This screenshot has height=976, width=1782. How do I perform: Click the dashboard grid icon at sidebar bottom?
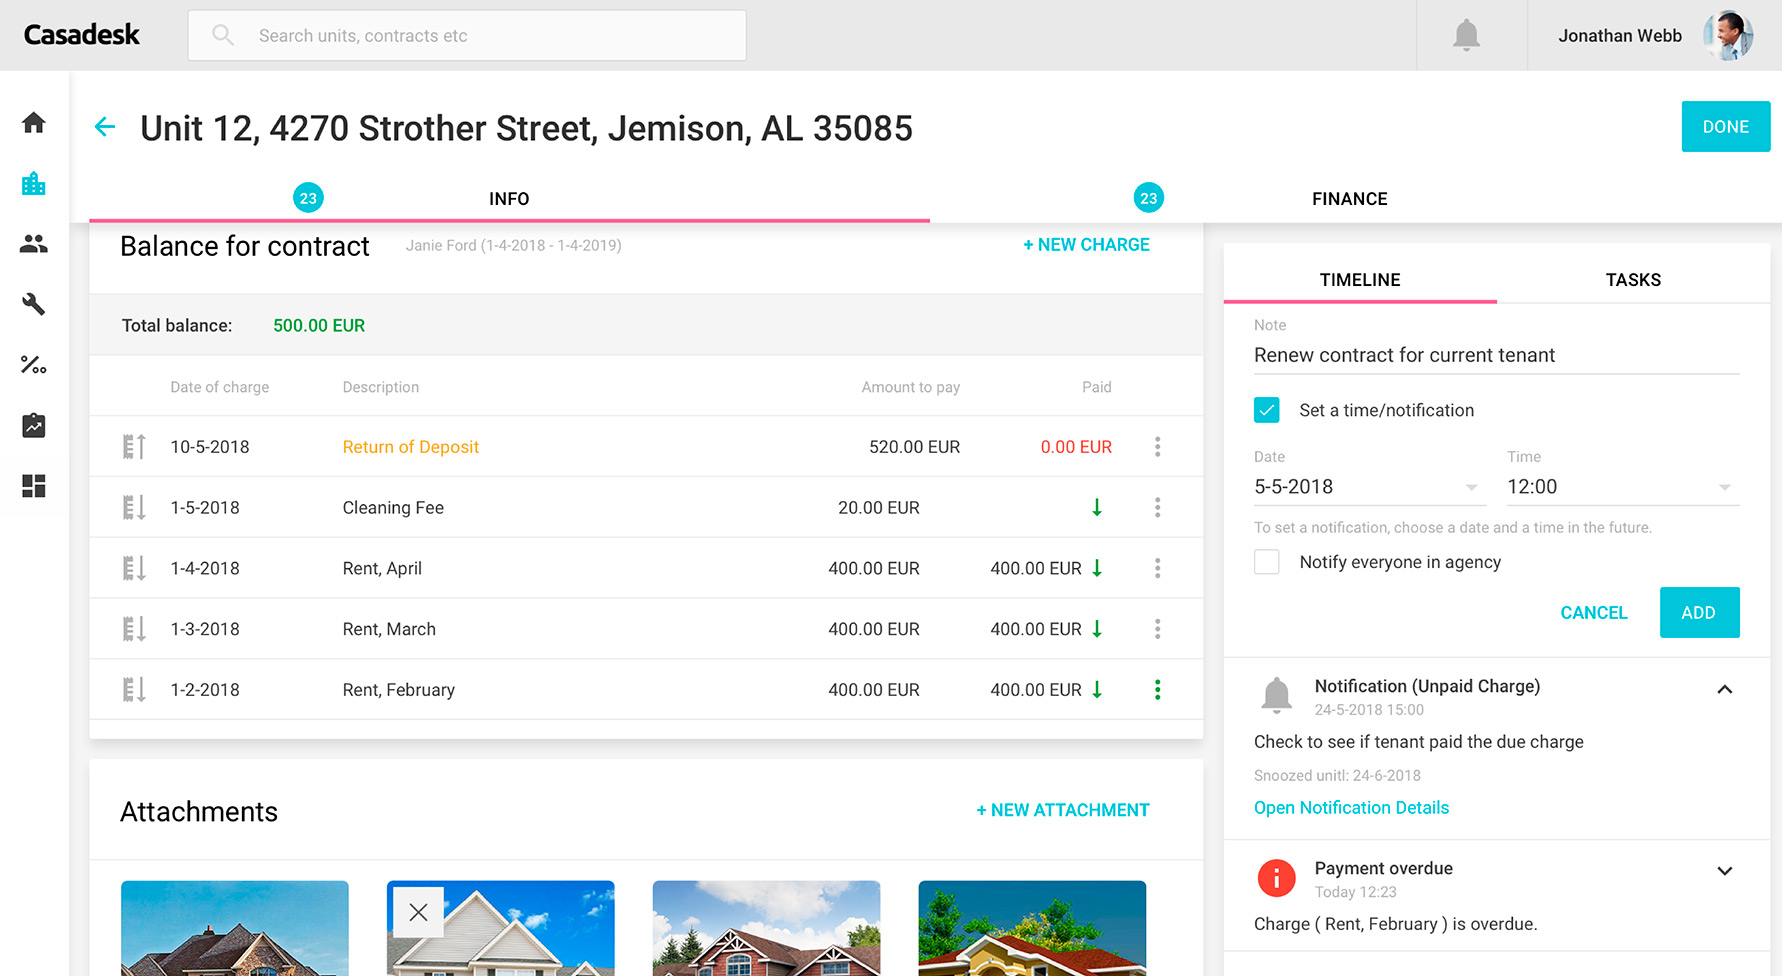[x=33, y=486]
